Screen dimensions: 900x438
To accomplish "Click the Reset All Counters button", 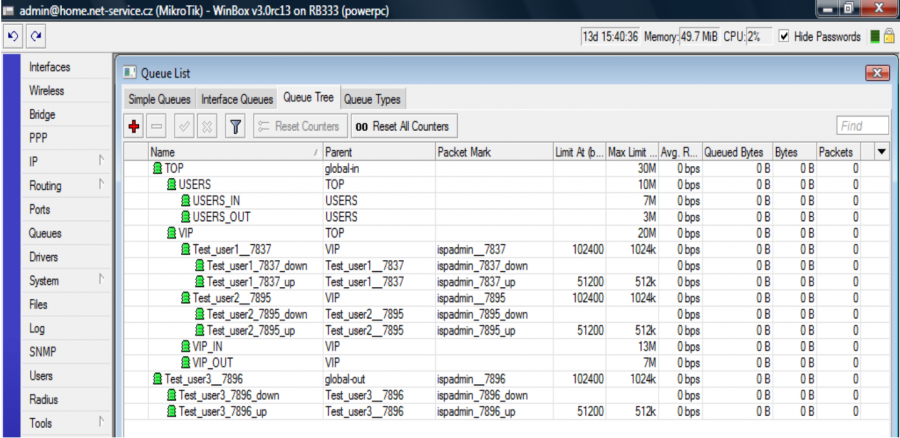I will point(404,126).
